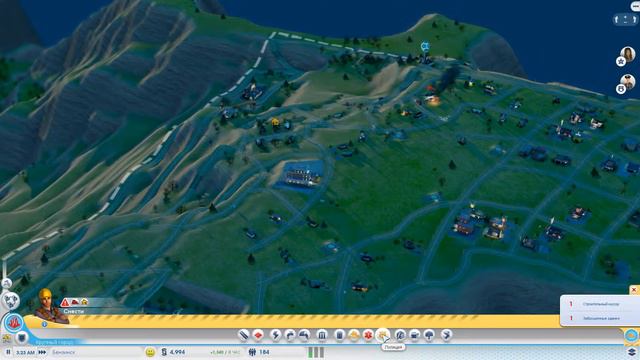Open the Sewage menu icon
The width and height of the screenshot is (640, 360).
coord(304,336)
